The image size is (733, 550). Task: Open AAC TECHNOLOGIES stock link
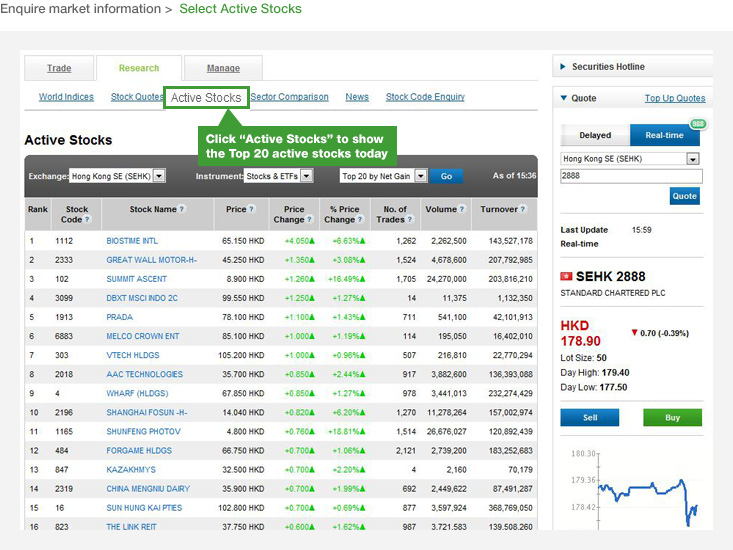coord(144,374)
